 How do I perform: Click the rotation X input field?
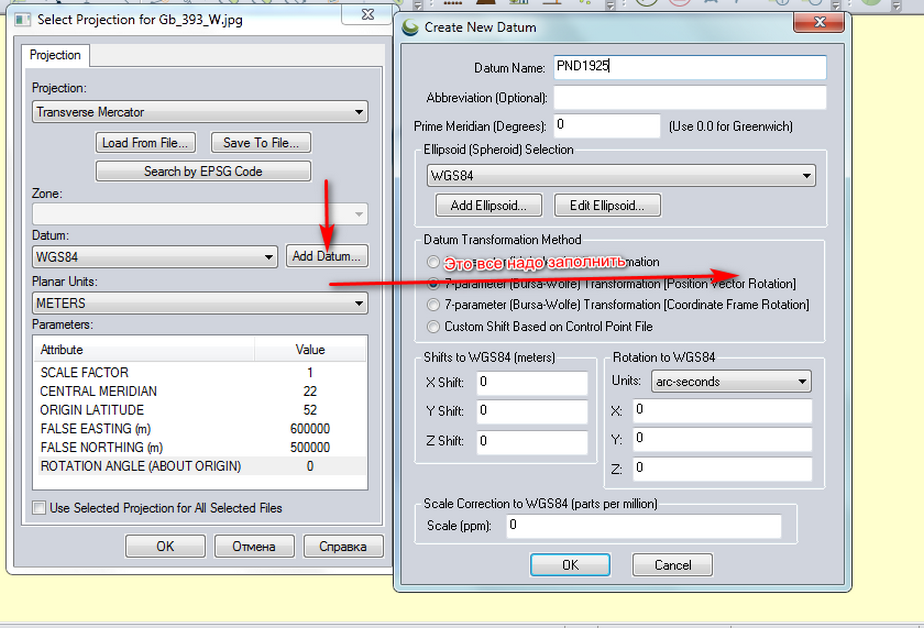[722, 410]
